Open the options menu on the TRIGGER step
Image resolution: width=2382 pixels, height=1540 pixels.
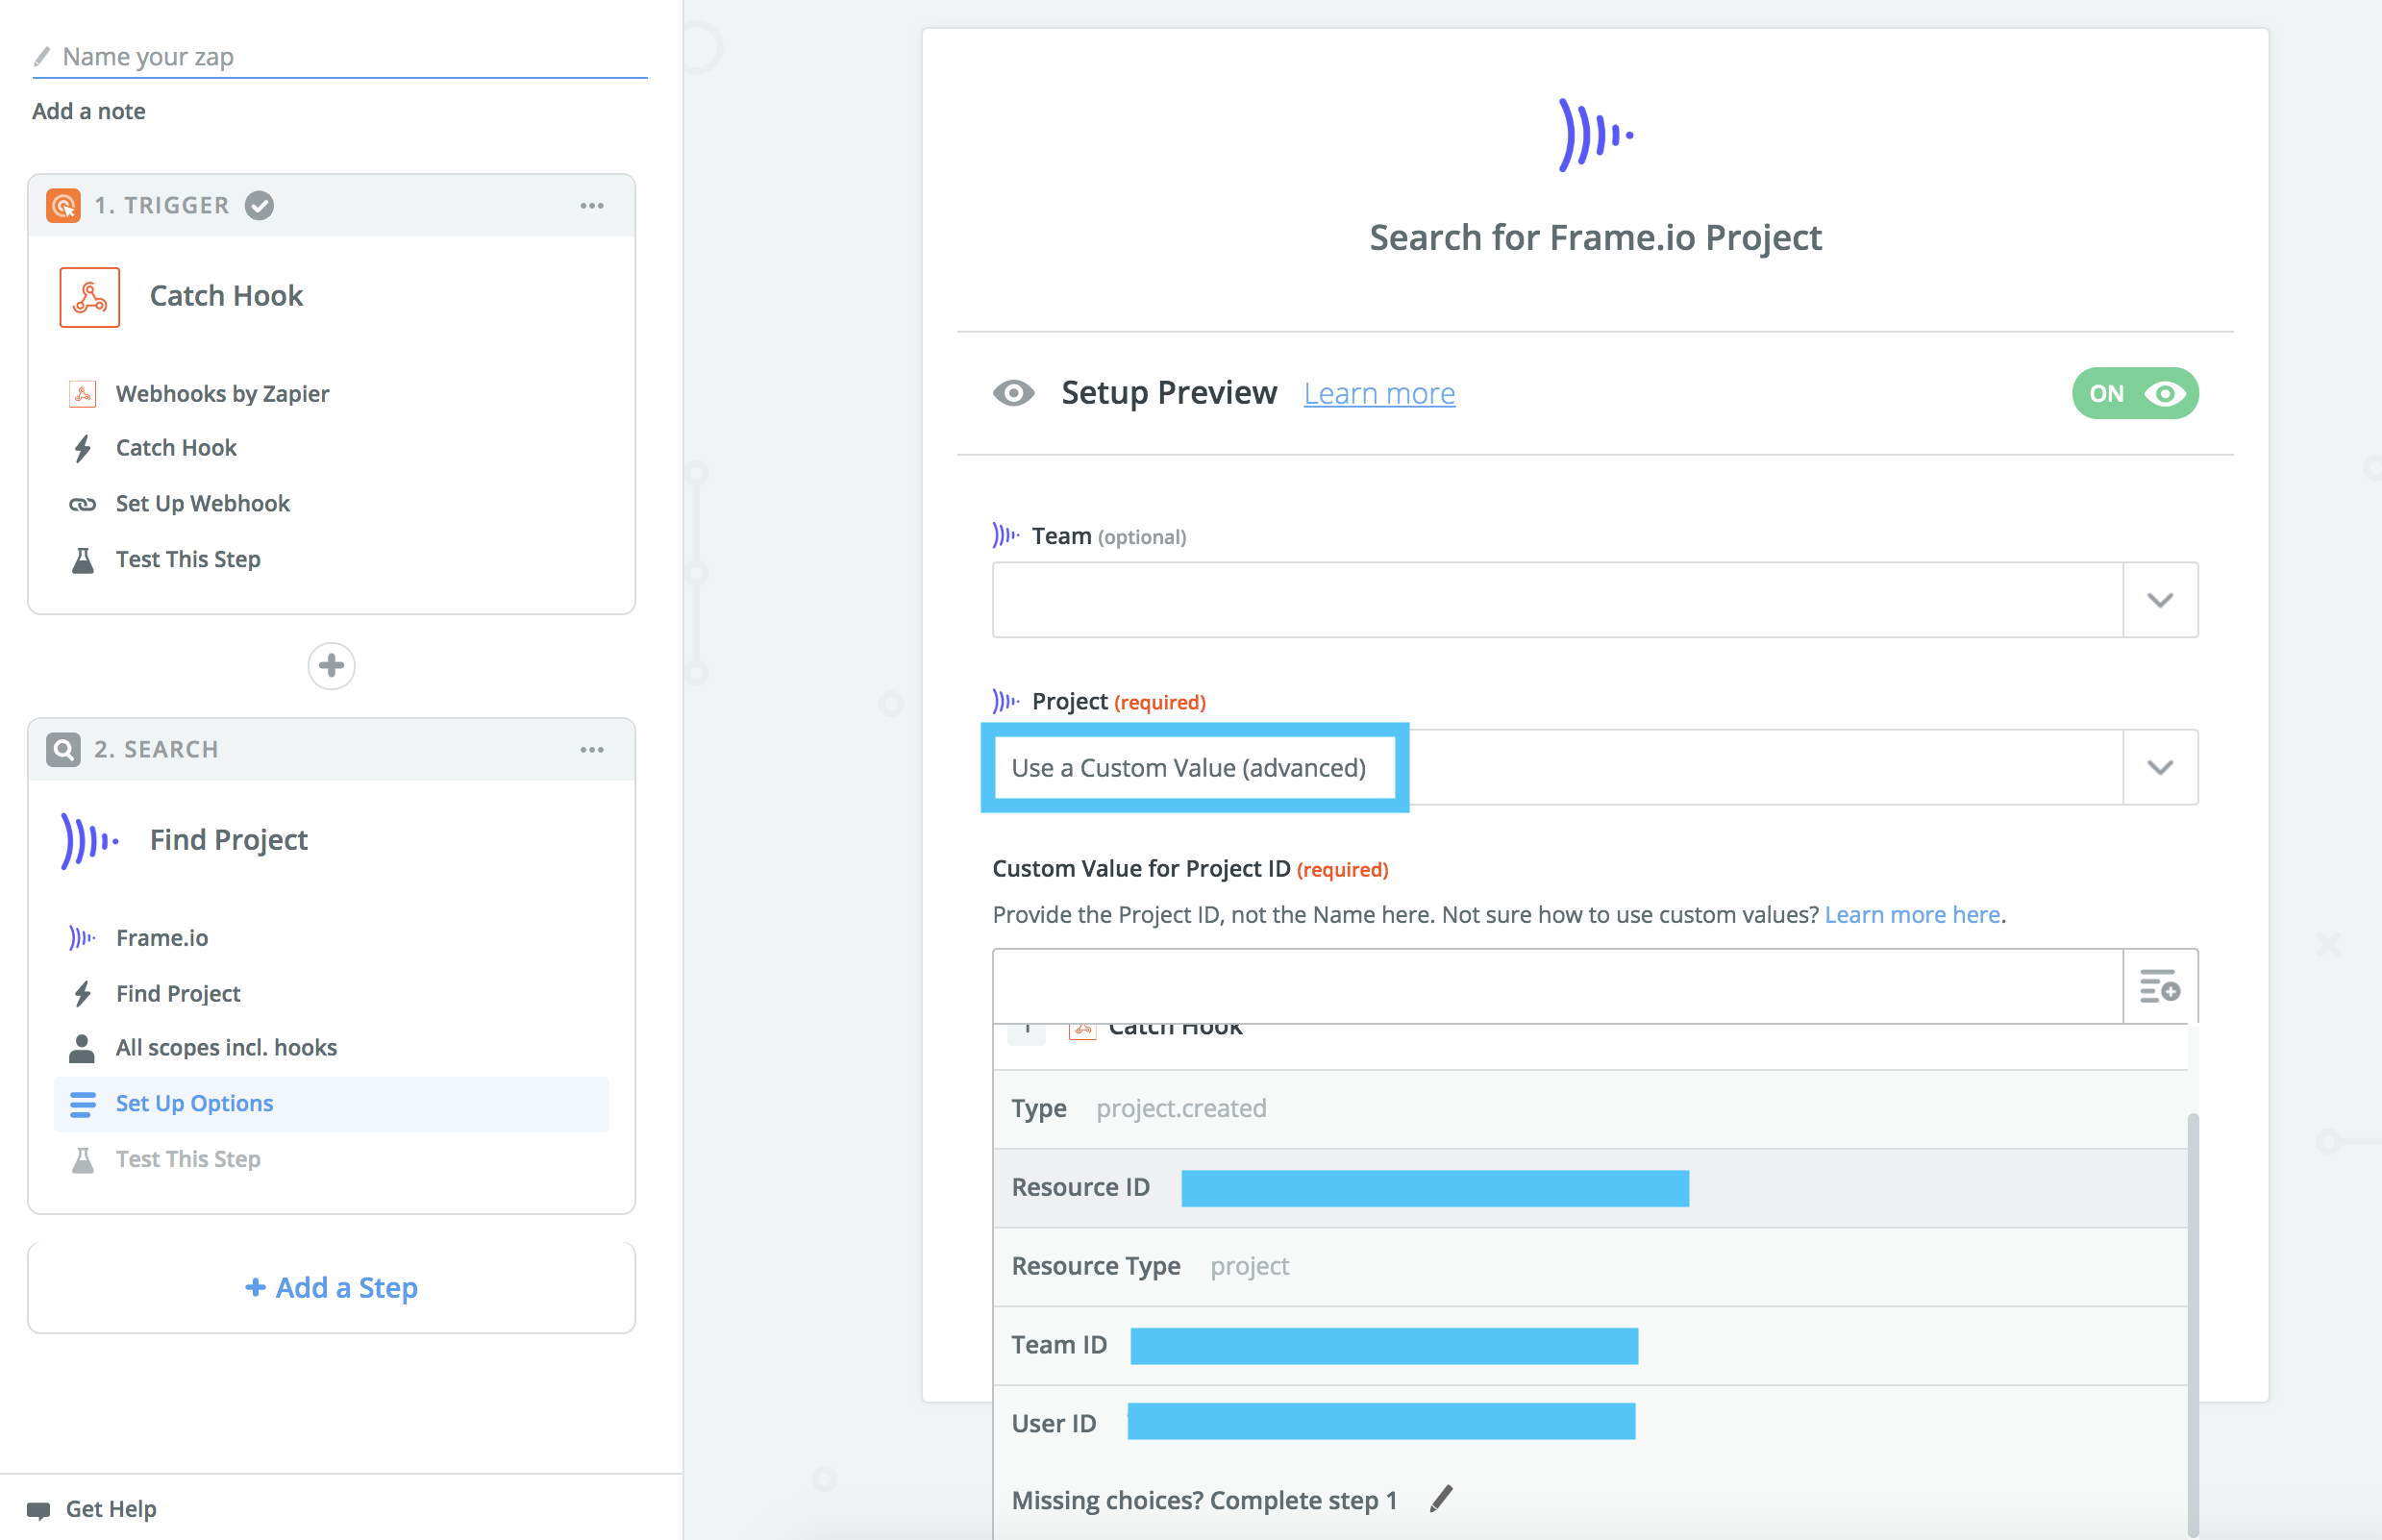pos(593,205)
